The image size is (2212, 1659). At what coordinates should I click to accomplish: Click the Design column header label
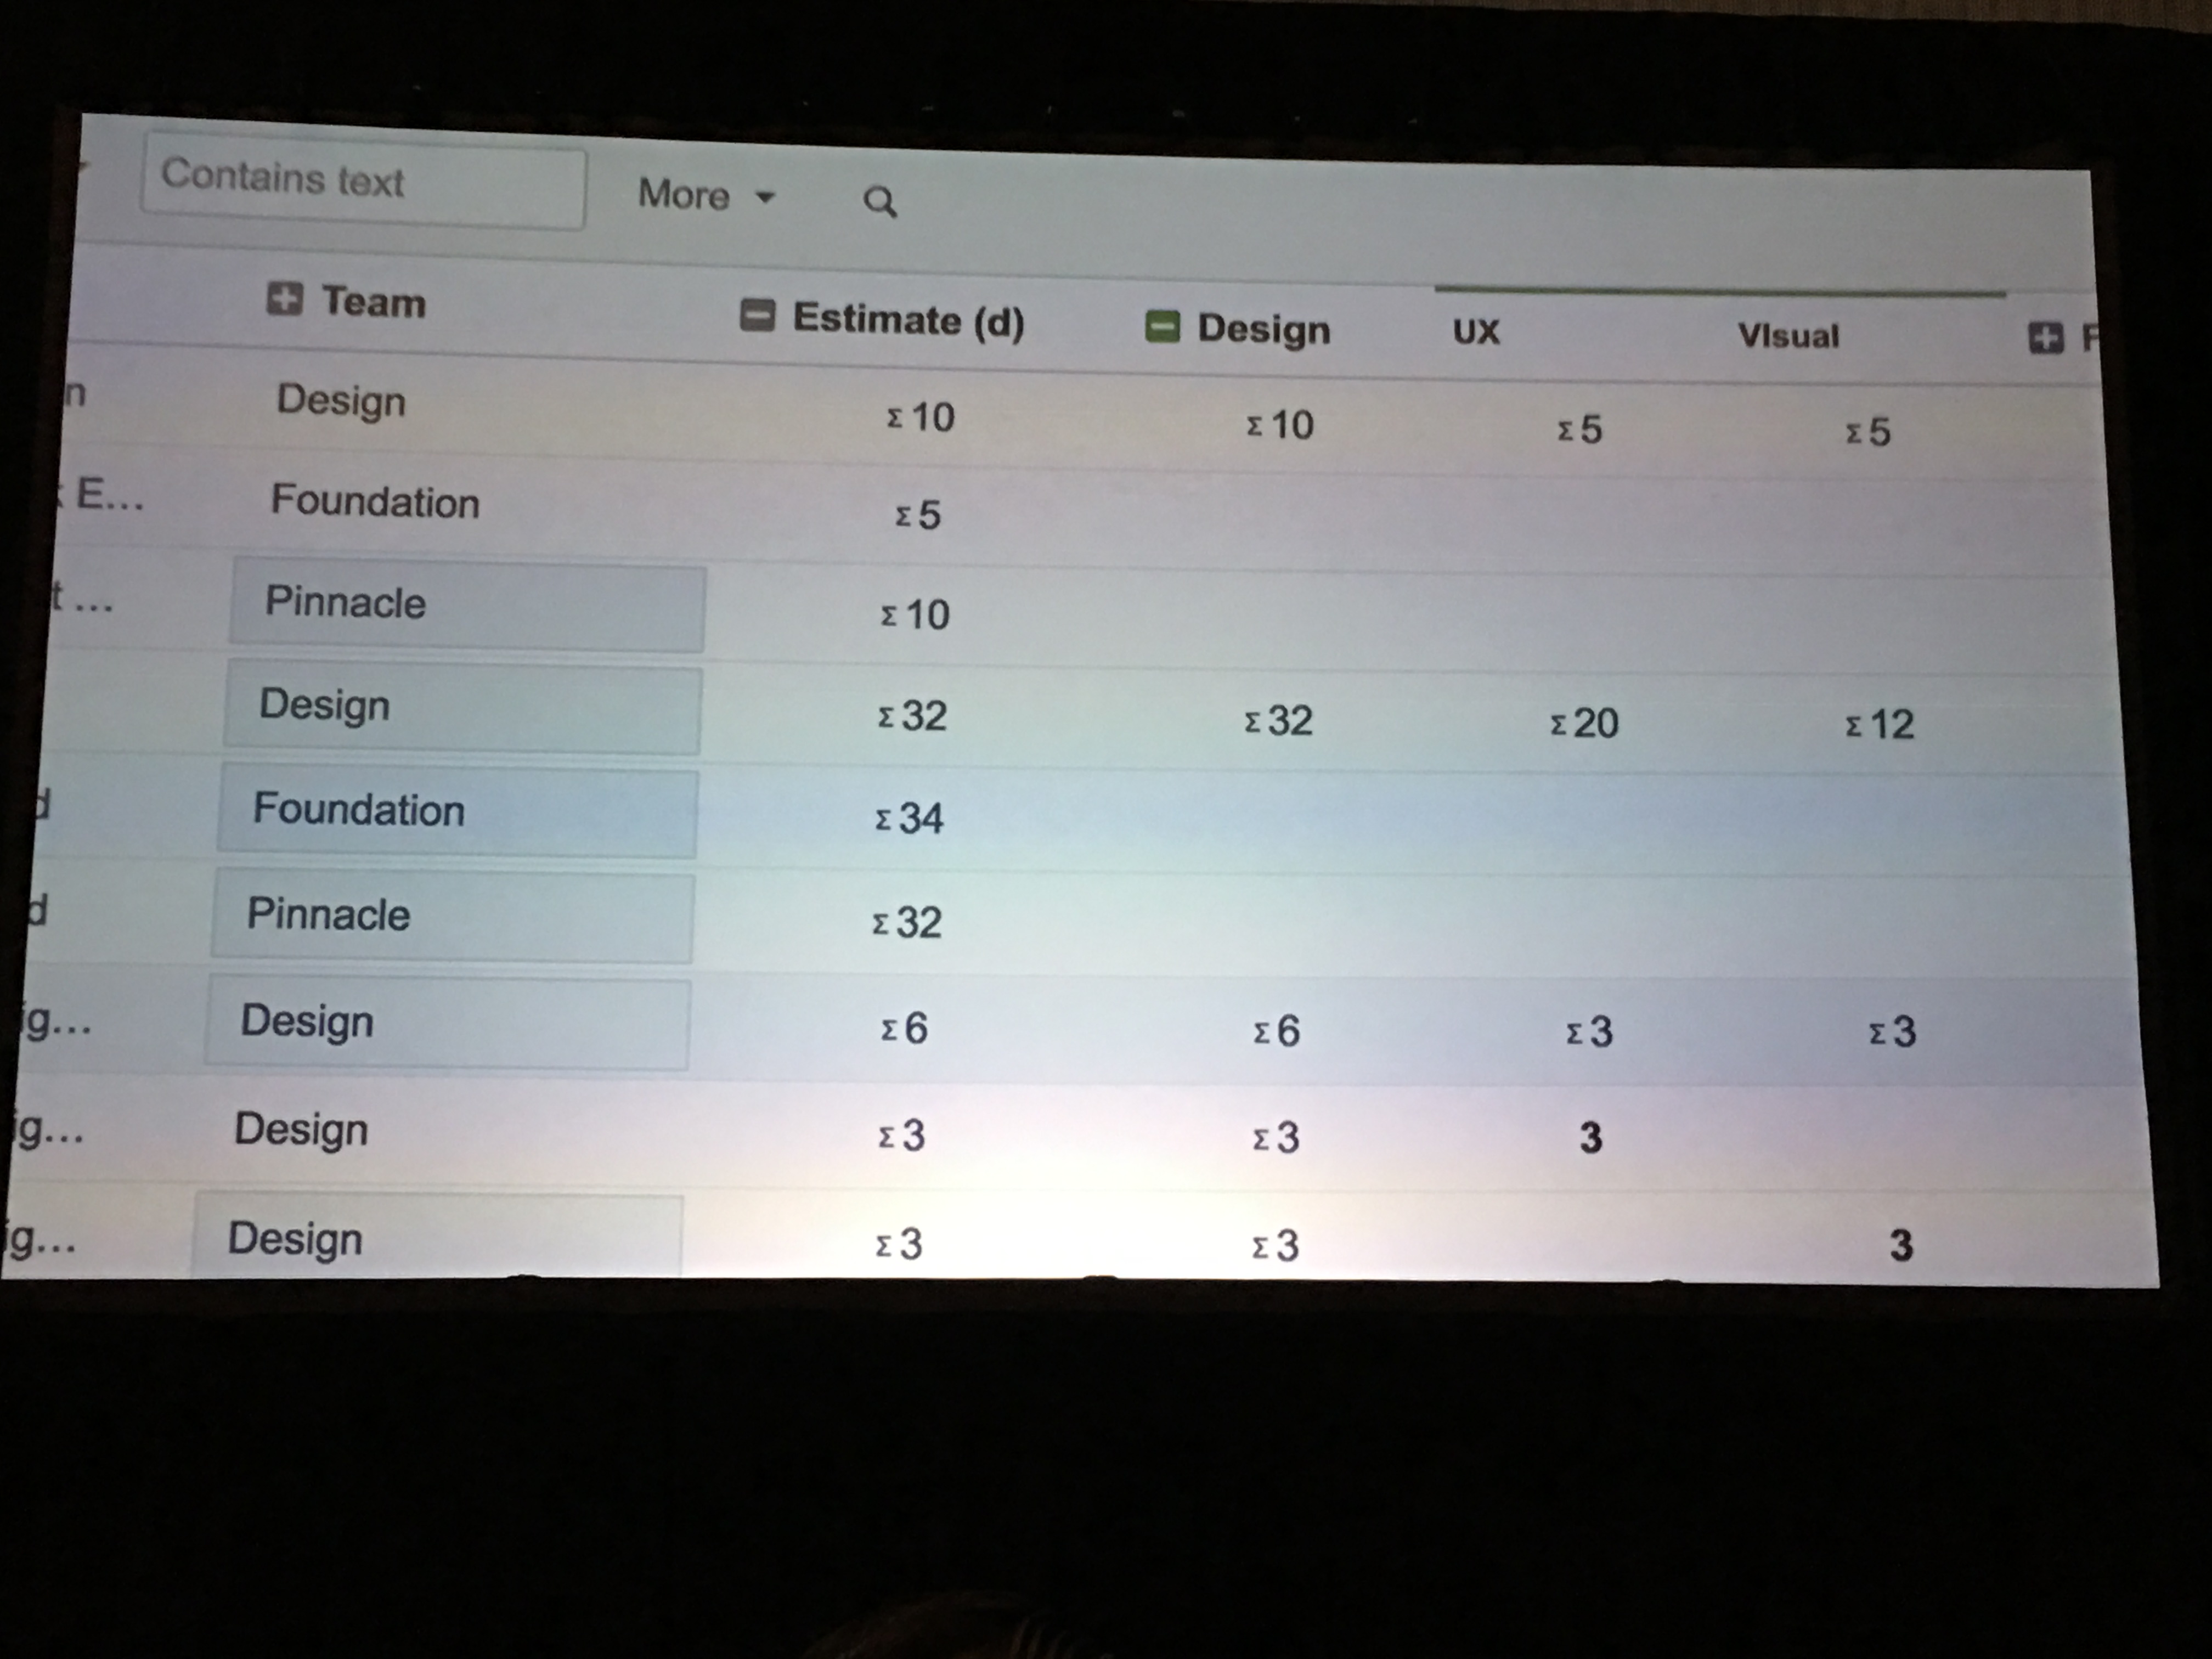pos(1264,329)
